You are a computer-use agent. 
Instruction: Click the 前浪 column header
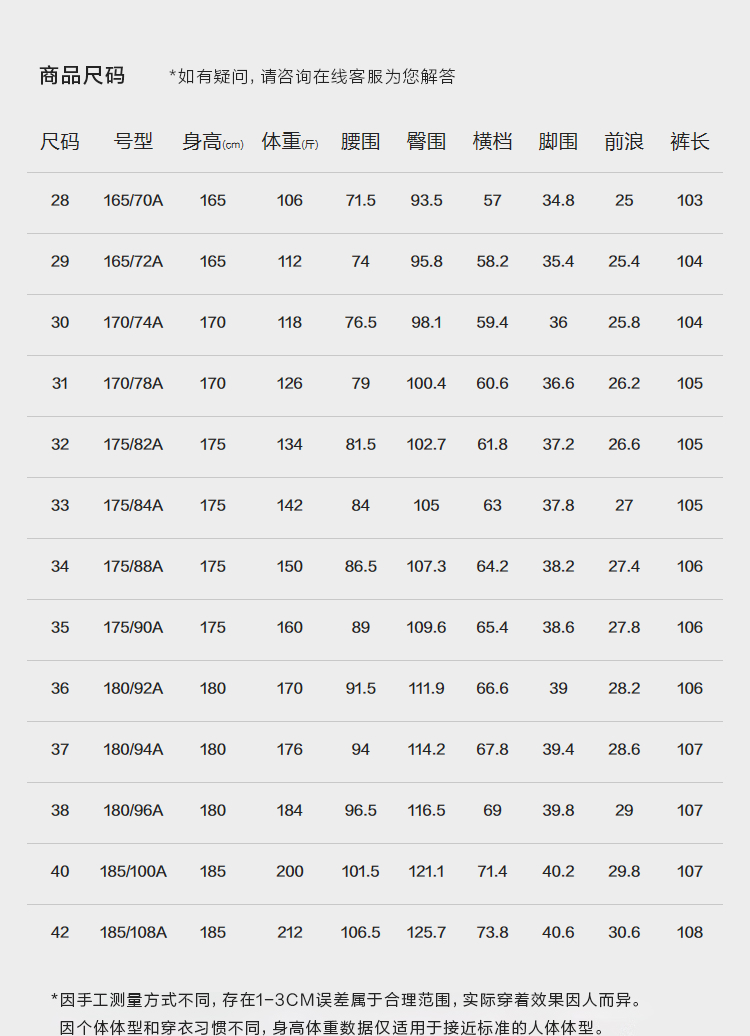[624, 141]
